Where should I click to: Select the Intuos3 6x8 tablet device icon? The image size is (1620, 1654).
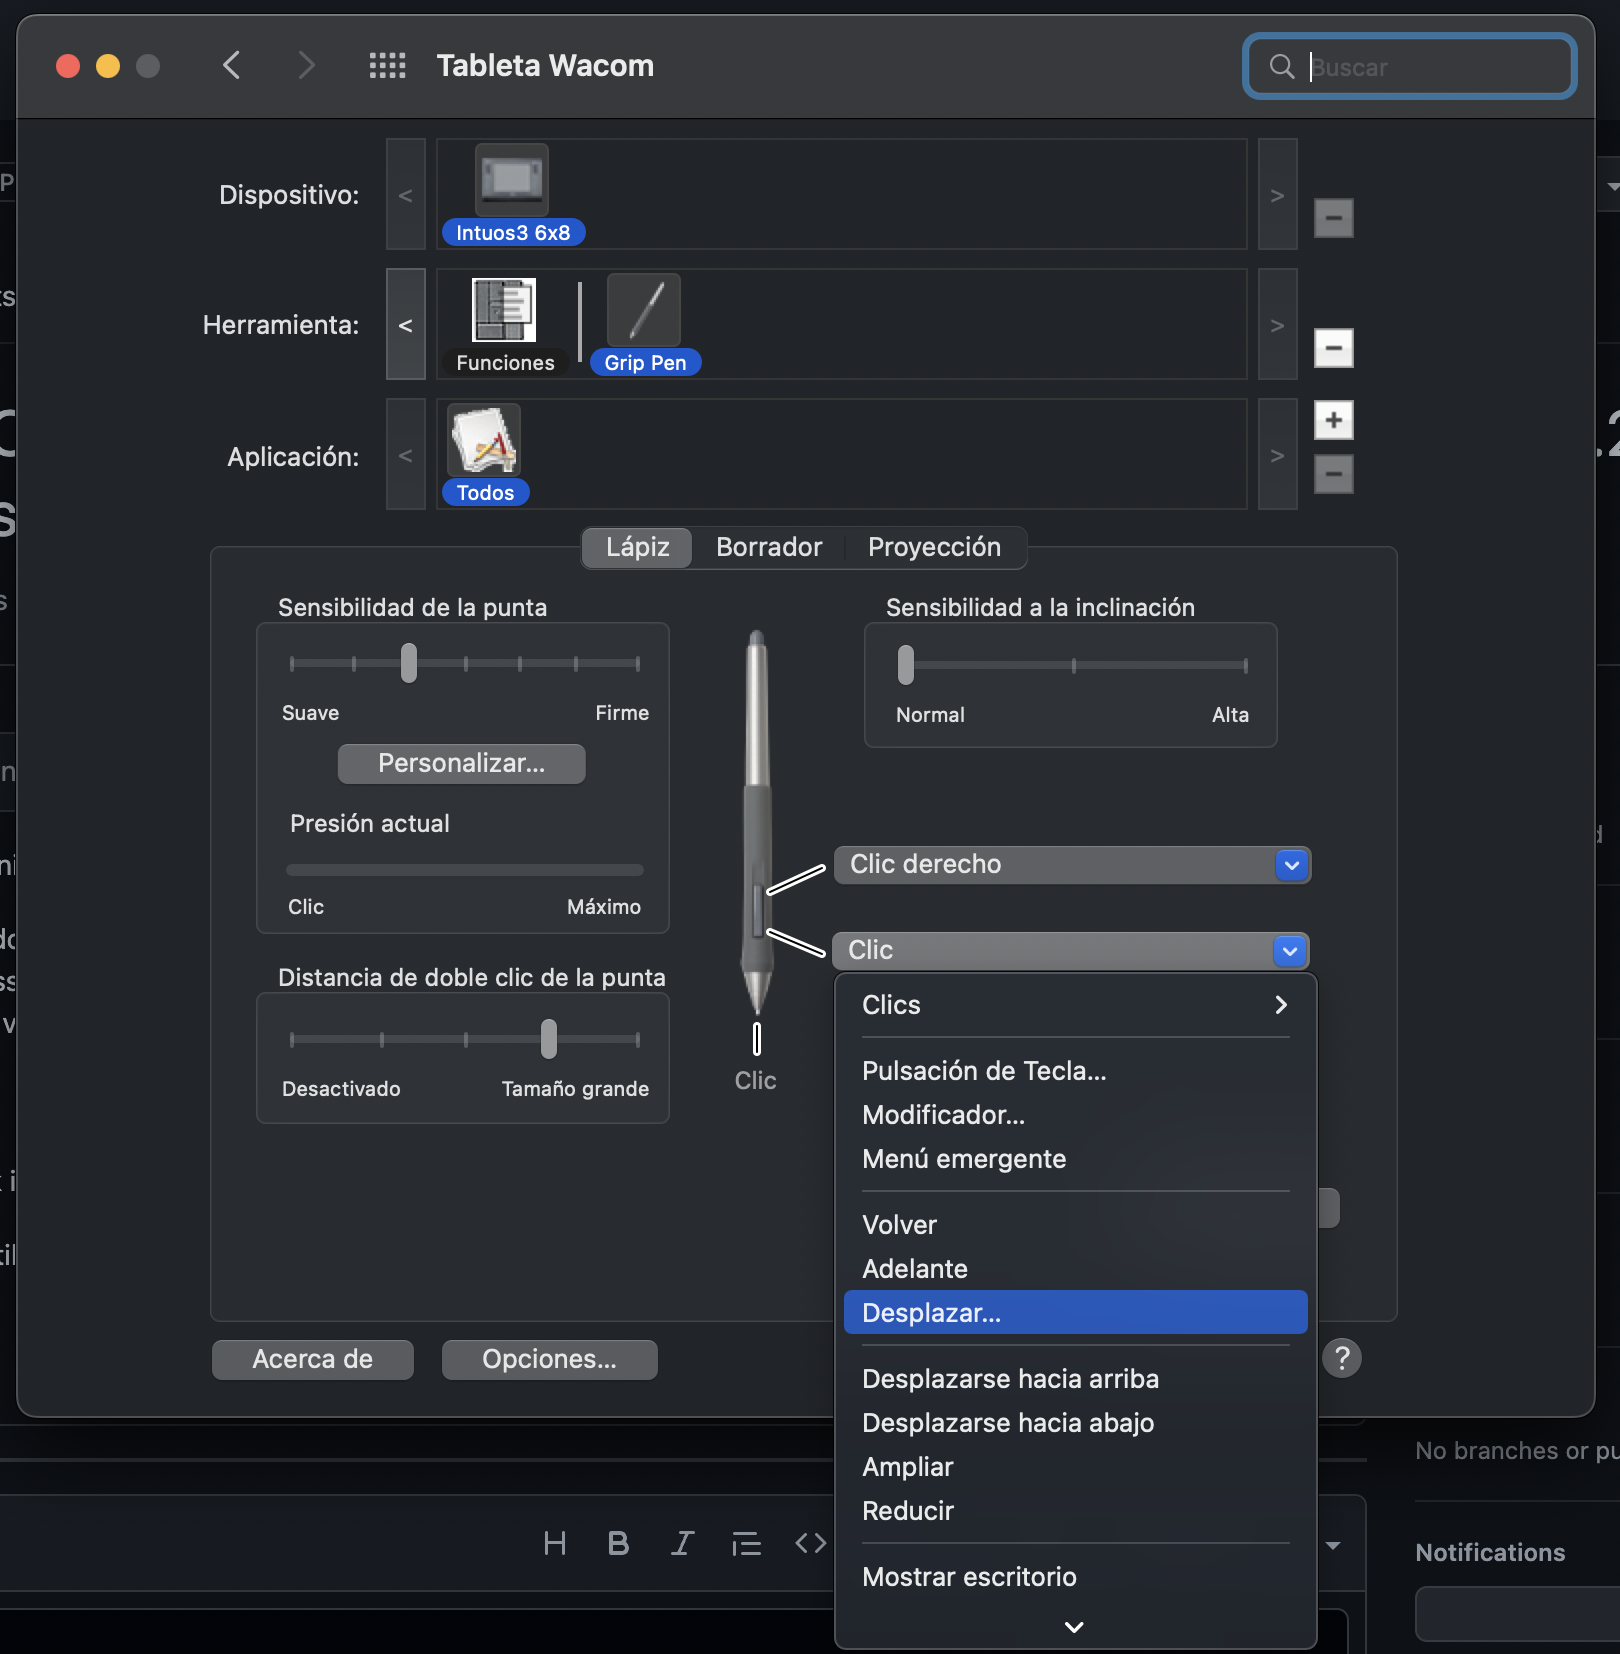[512, 180]
